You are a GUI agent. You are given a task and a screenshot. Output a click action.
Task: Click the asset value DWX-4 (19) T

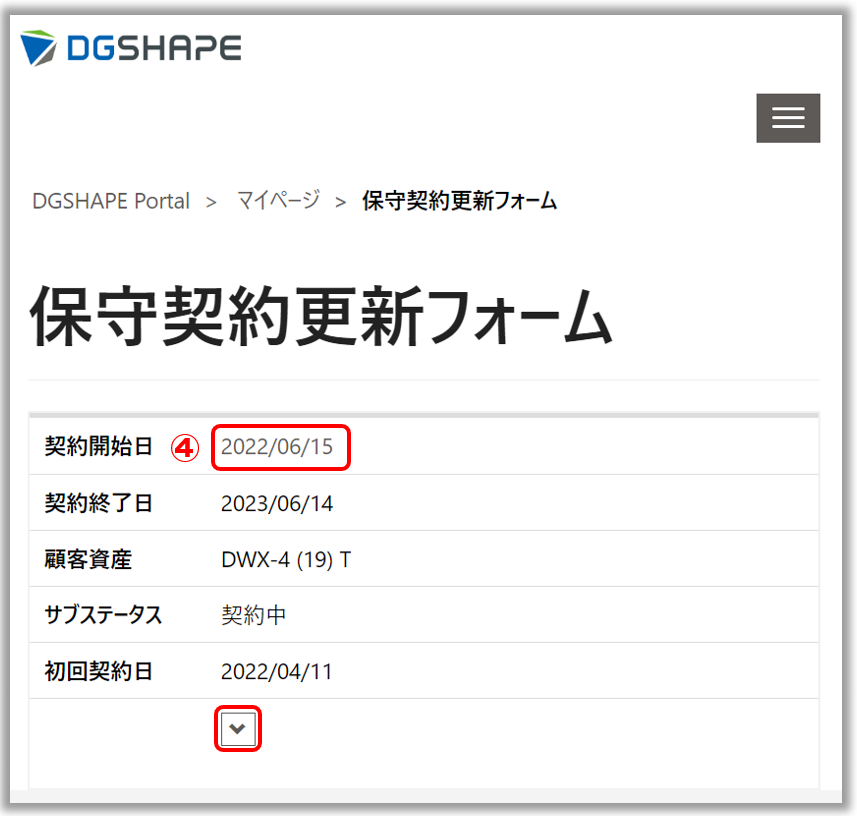point(286,559)
